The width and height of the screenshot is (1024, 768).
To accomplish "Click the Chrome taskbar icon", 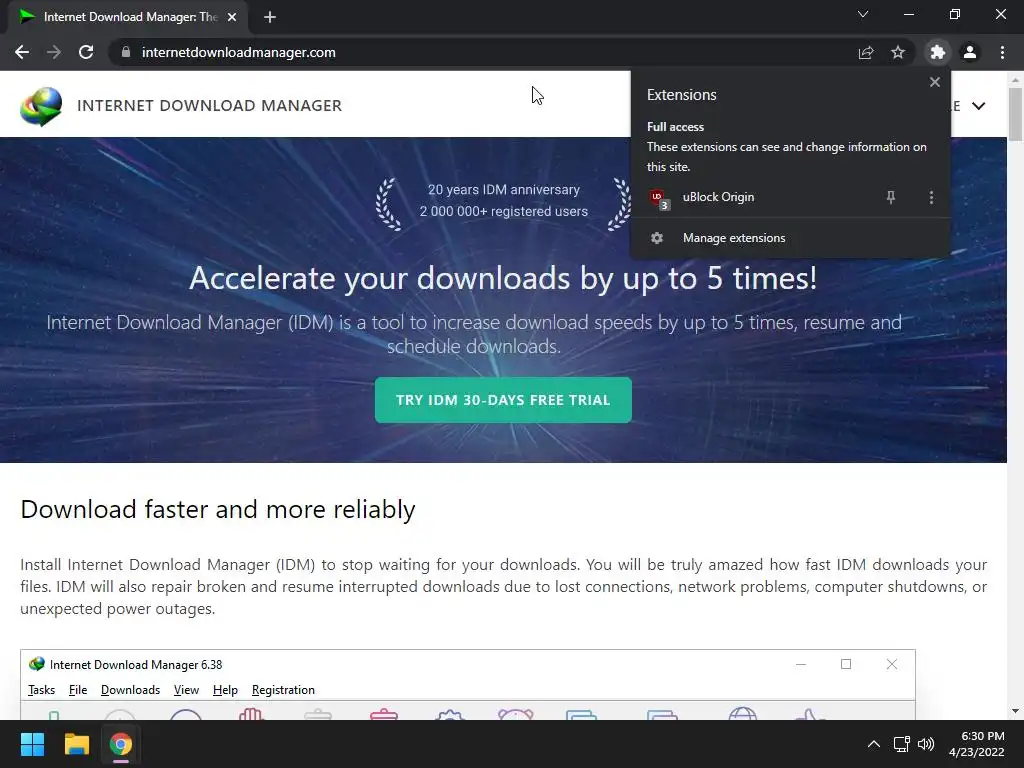I will 120,744.
